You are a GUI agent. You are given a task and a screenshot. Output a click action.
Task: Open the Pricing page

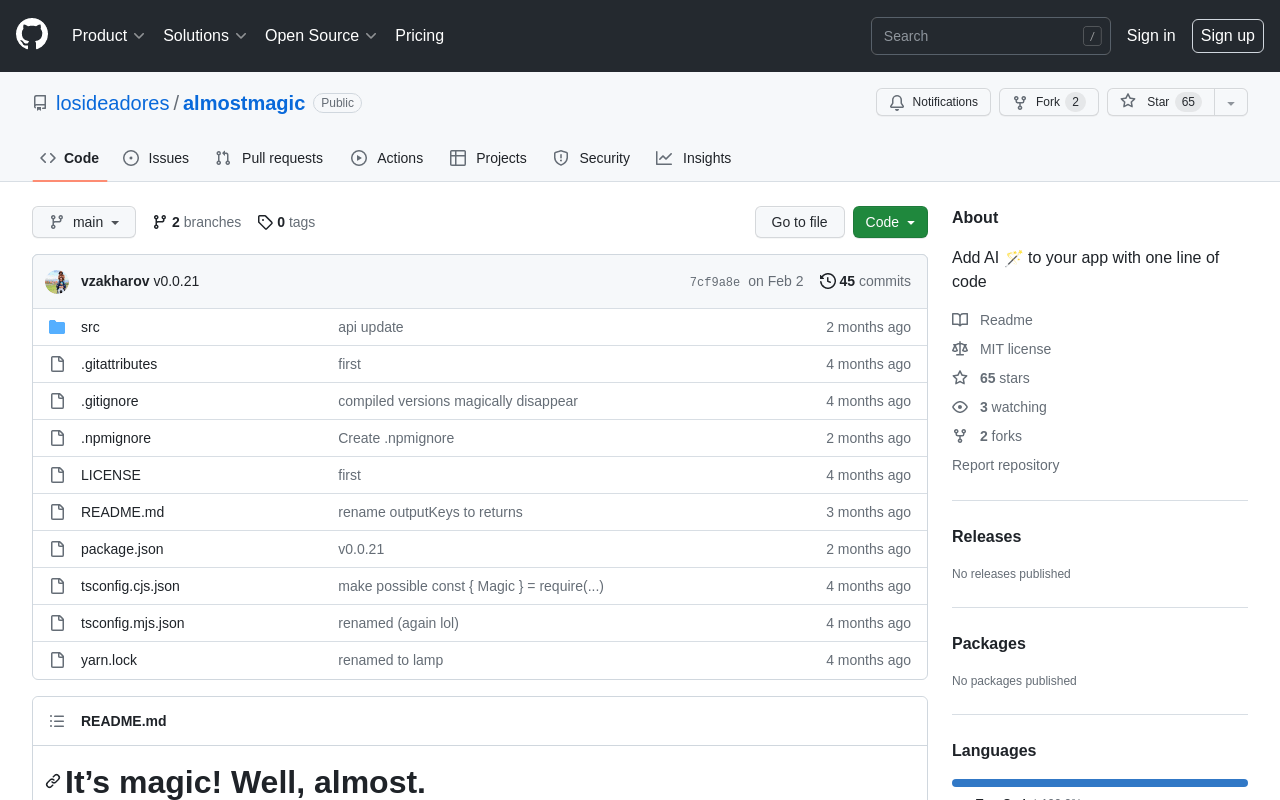[x=419, y=36]
